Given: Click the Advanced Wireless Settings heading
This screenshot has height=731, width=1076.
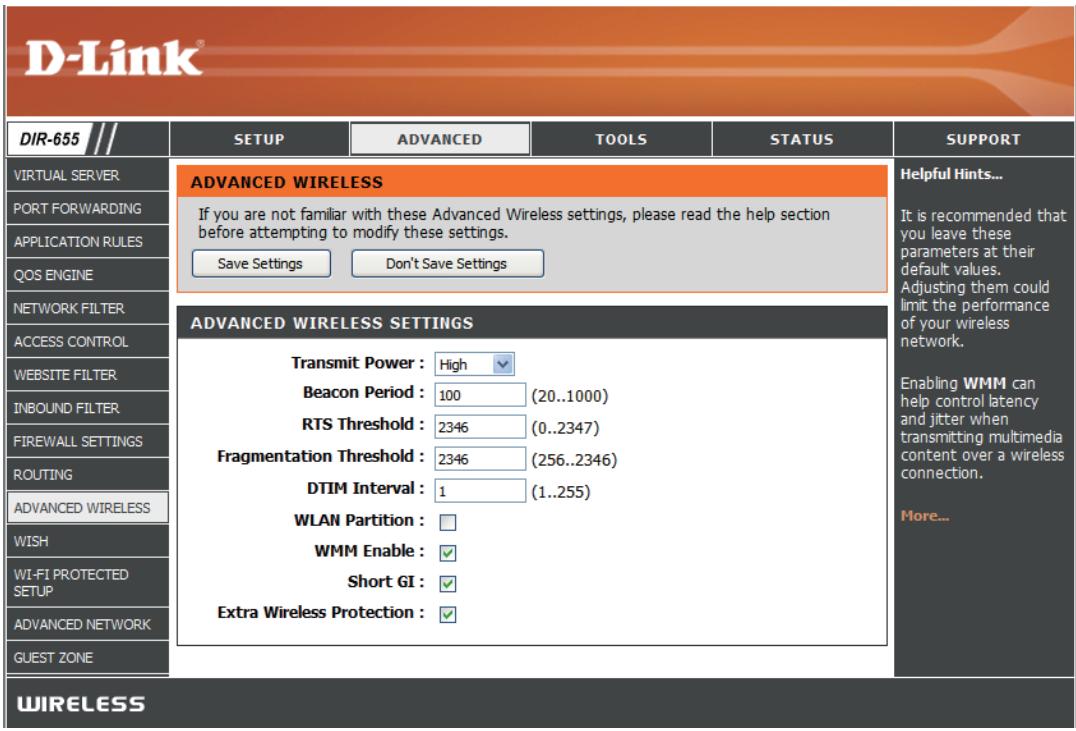Looking at the screenshot, I should tap(332, 323).
